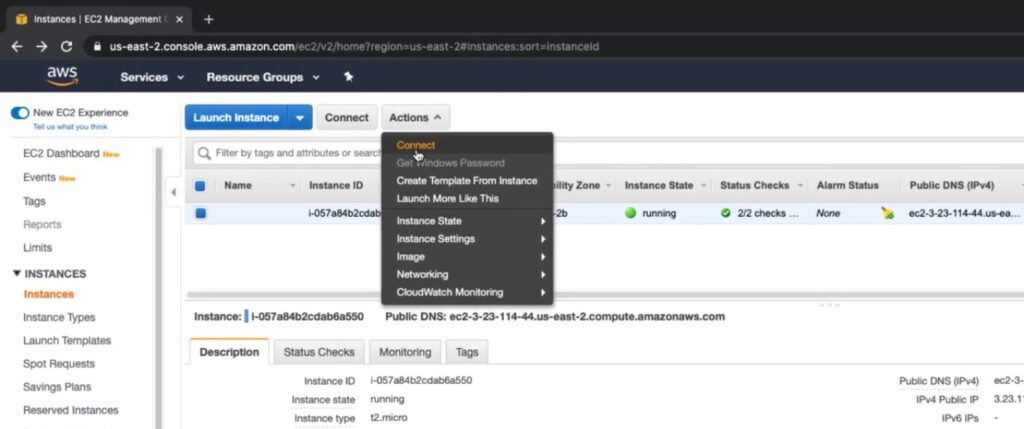Viewport: 1024px width, 429px height.
Task: Choose Connect in the Actions menu
Action: point(415,145)
